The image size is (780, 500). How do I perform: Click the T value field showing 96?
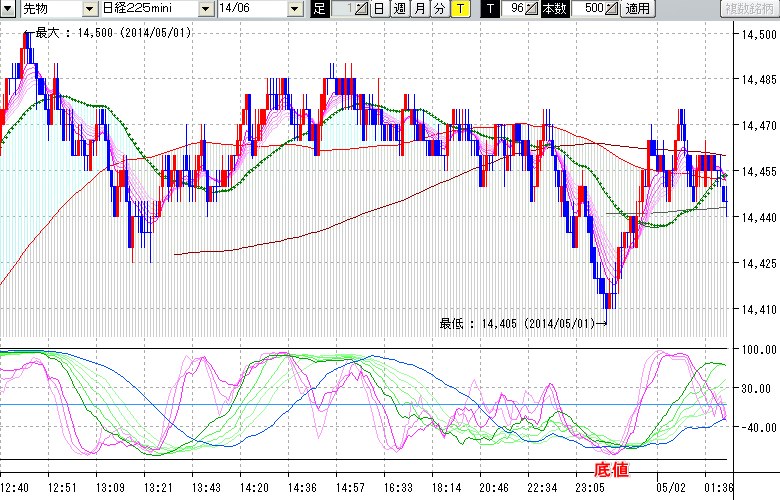[x=515, y=9]
